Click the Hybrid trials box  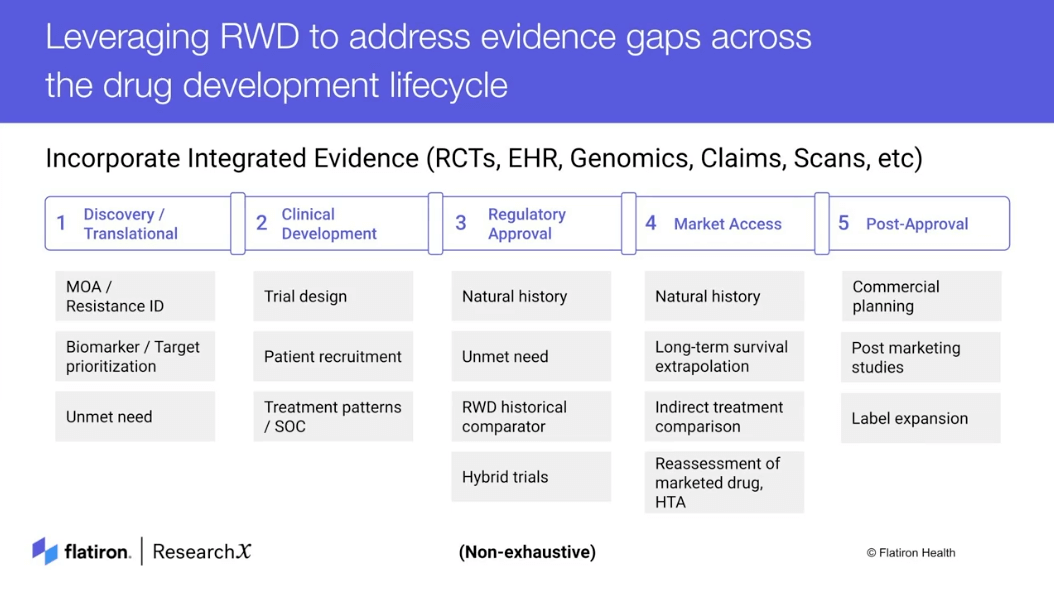531,477
